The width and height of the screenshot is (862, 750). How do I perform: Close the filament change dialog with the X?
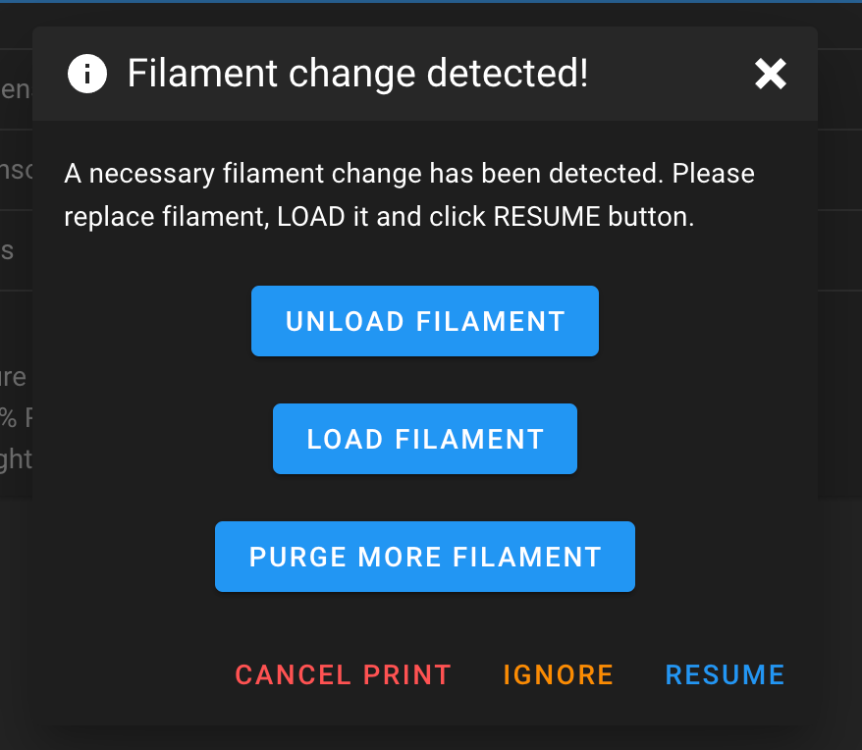click(770, 74)
